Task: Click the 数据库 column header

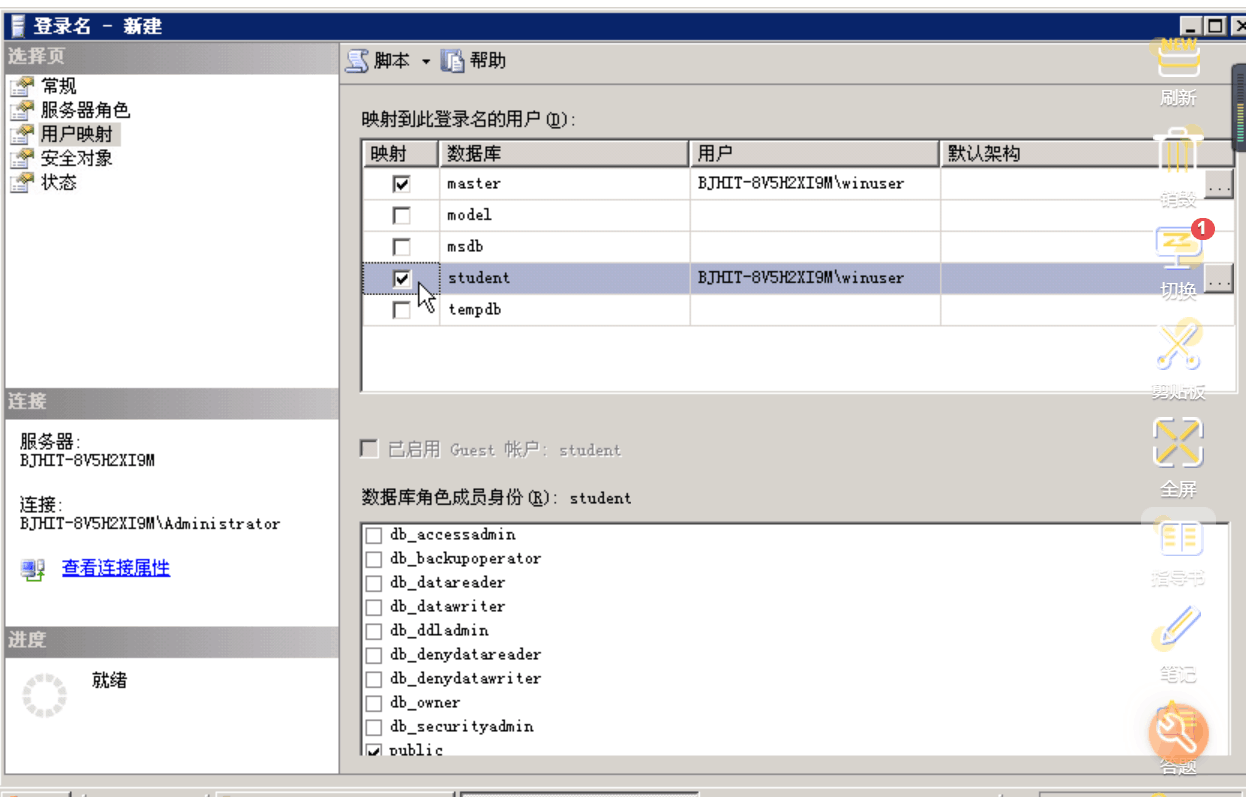Action: 565,153
